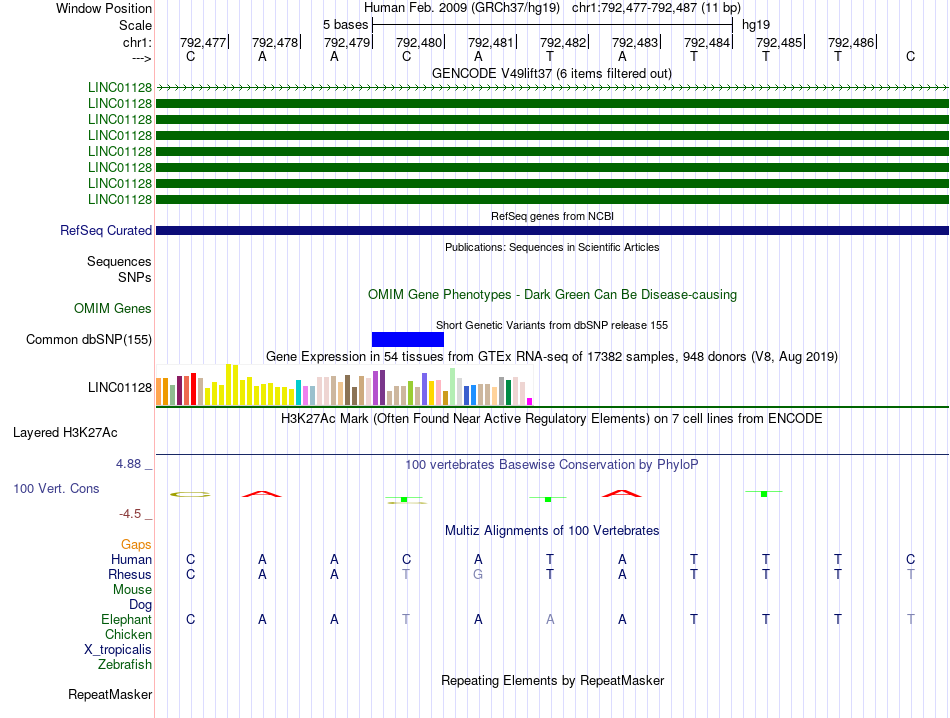This screenshot has height=718, width=950.
Task: Click the Elephant species label
Action: coord(127,619)
